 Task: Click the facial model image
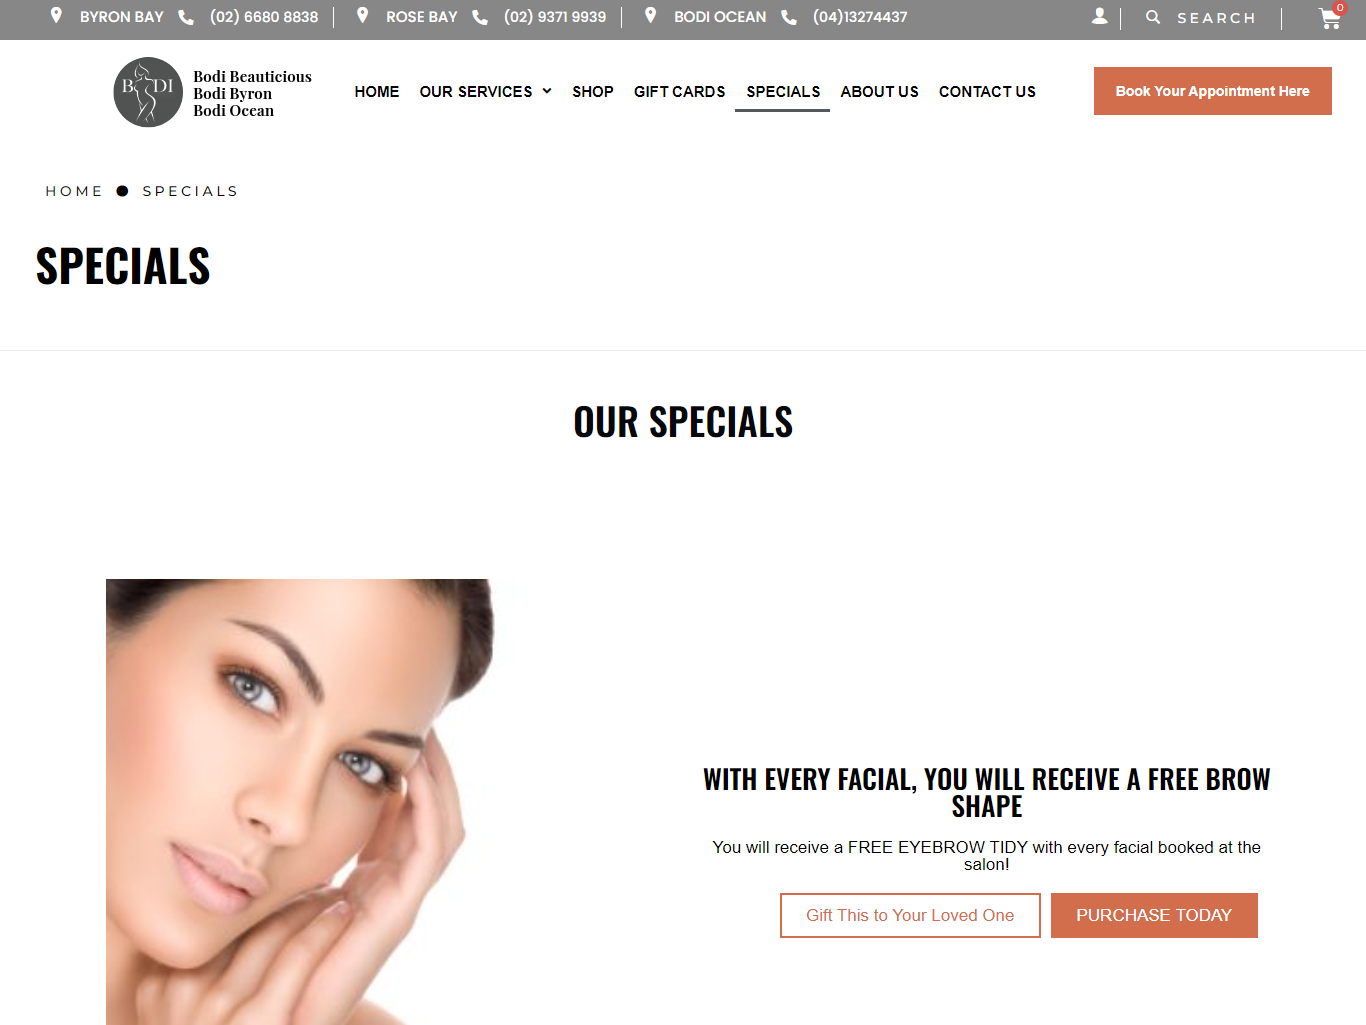[x=300, y=802]
